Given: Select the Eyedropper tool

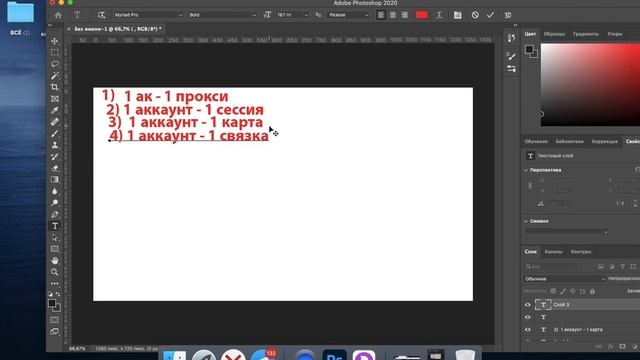Looking at the screenshot, I should 54,110.
